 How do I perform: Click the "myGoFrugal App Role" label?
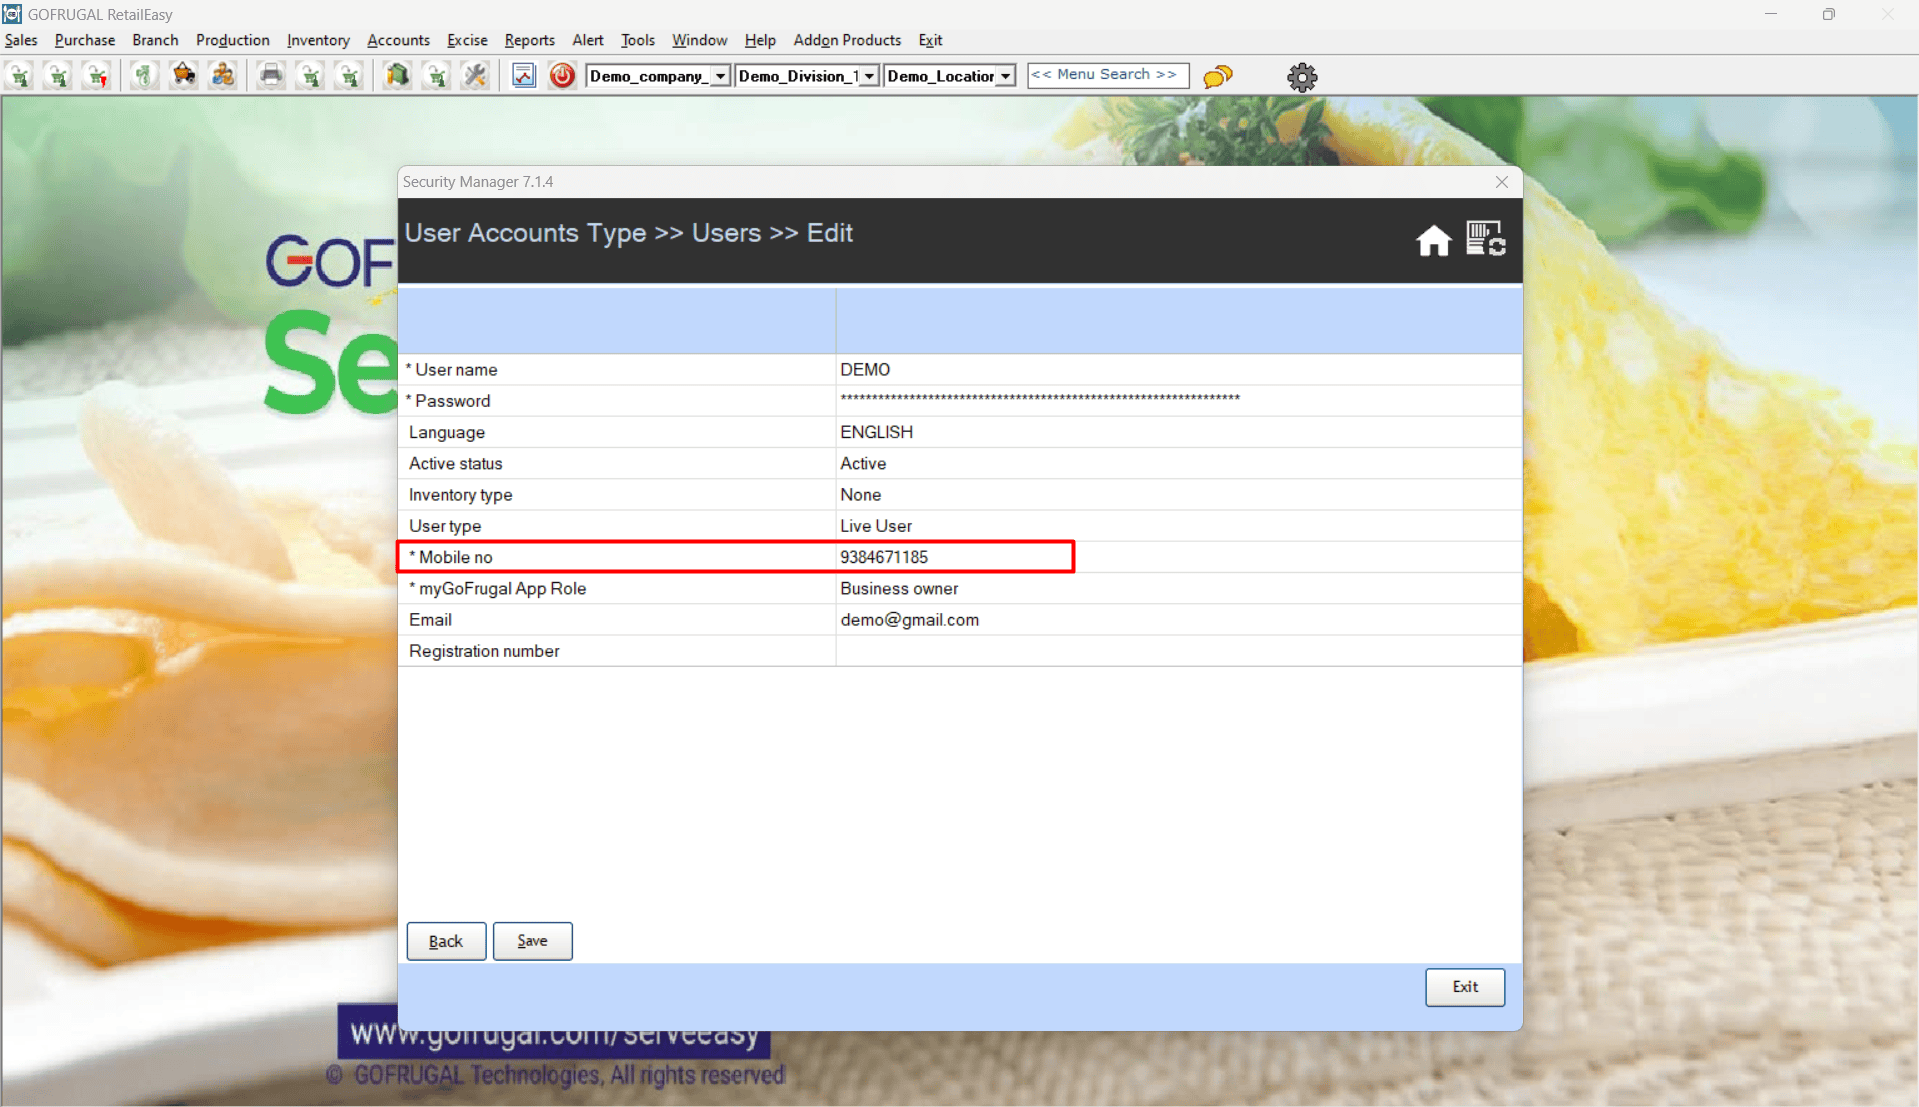click(x=502, y=589)
